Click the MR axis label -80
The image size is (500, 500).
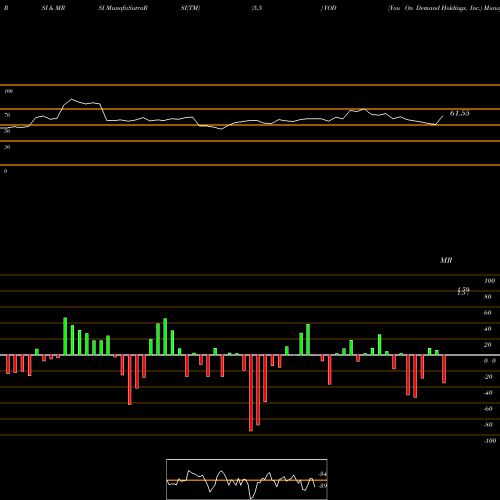click(x=488, y=425)
